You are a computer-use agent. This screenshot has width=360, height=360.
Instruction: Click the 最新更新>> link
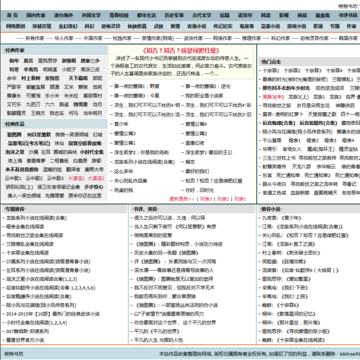pos(182,199)
